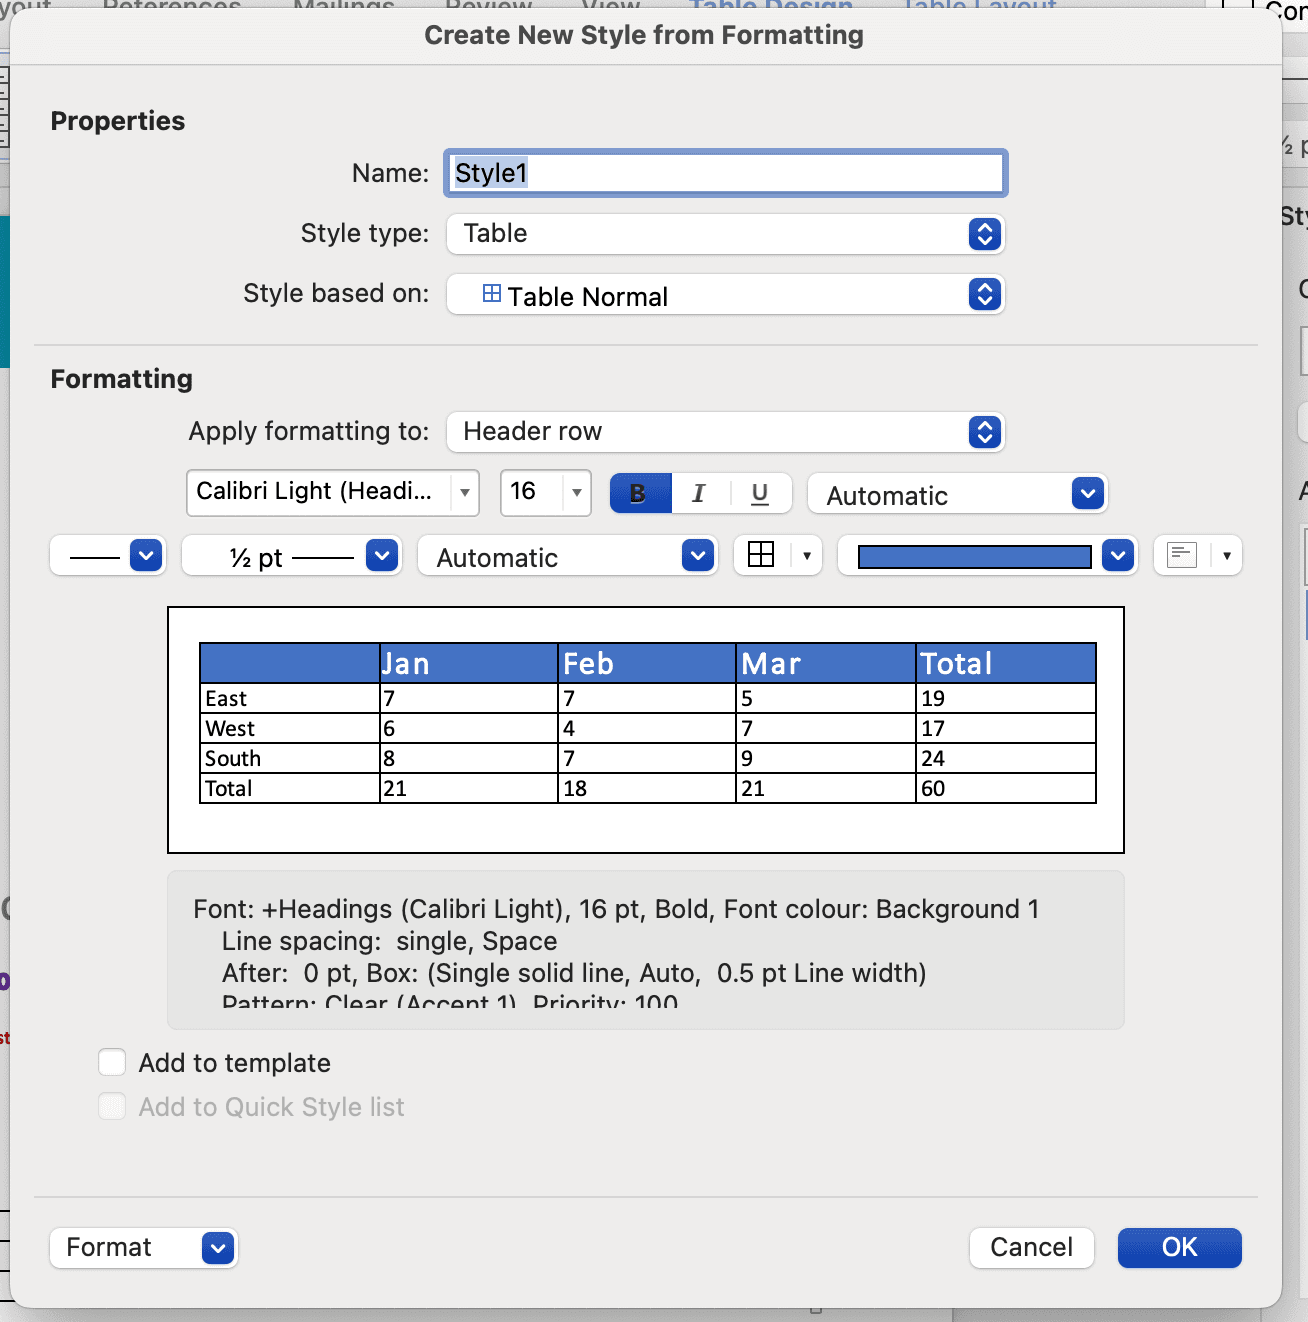Image resolution: width=1308 pixels, height=1322 pixels.
Task: Open cell alignment dropdown arrow
Action: coord(1226,555)
